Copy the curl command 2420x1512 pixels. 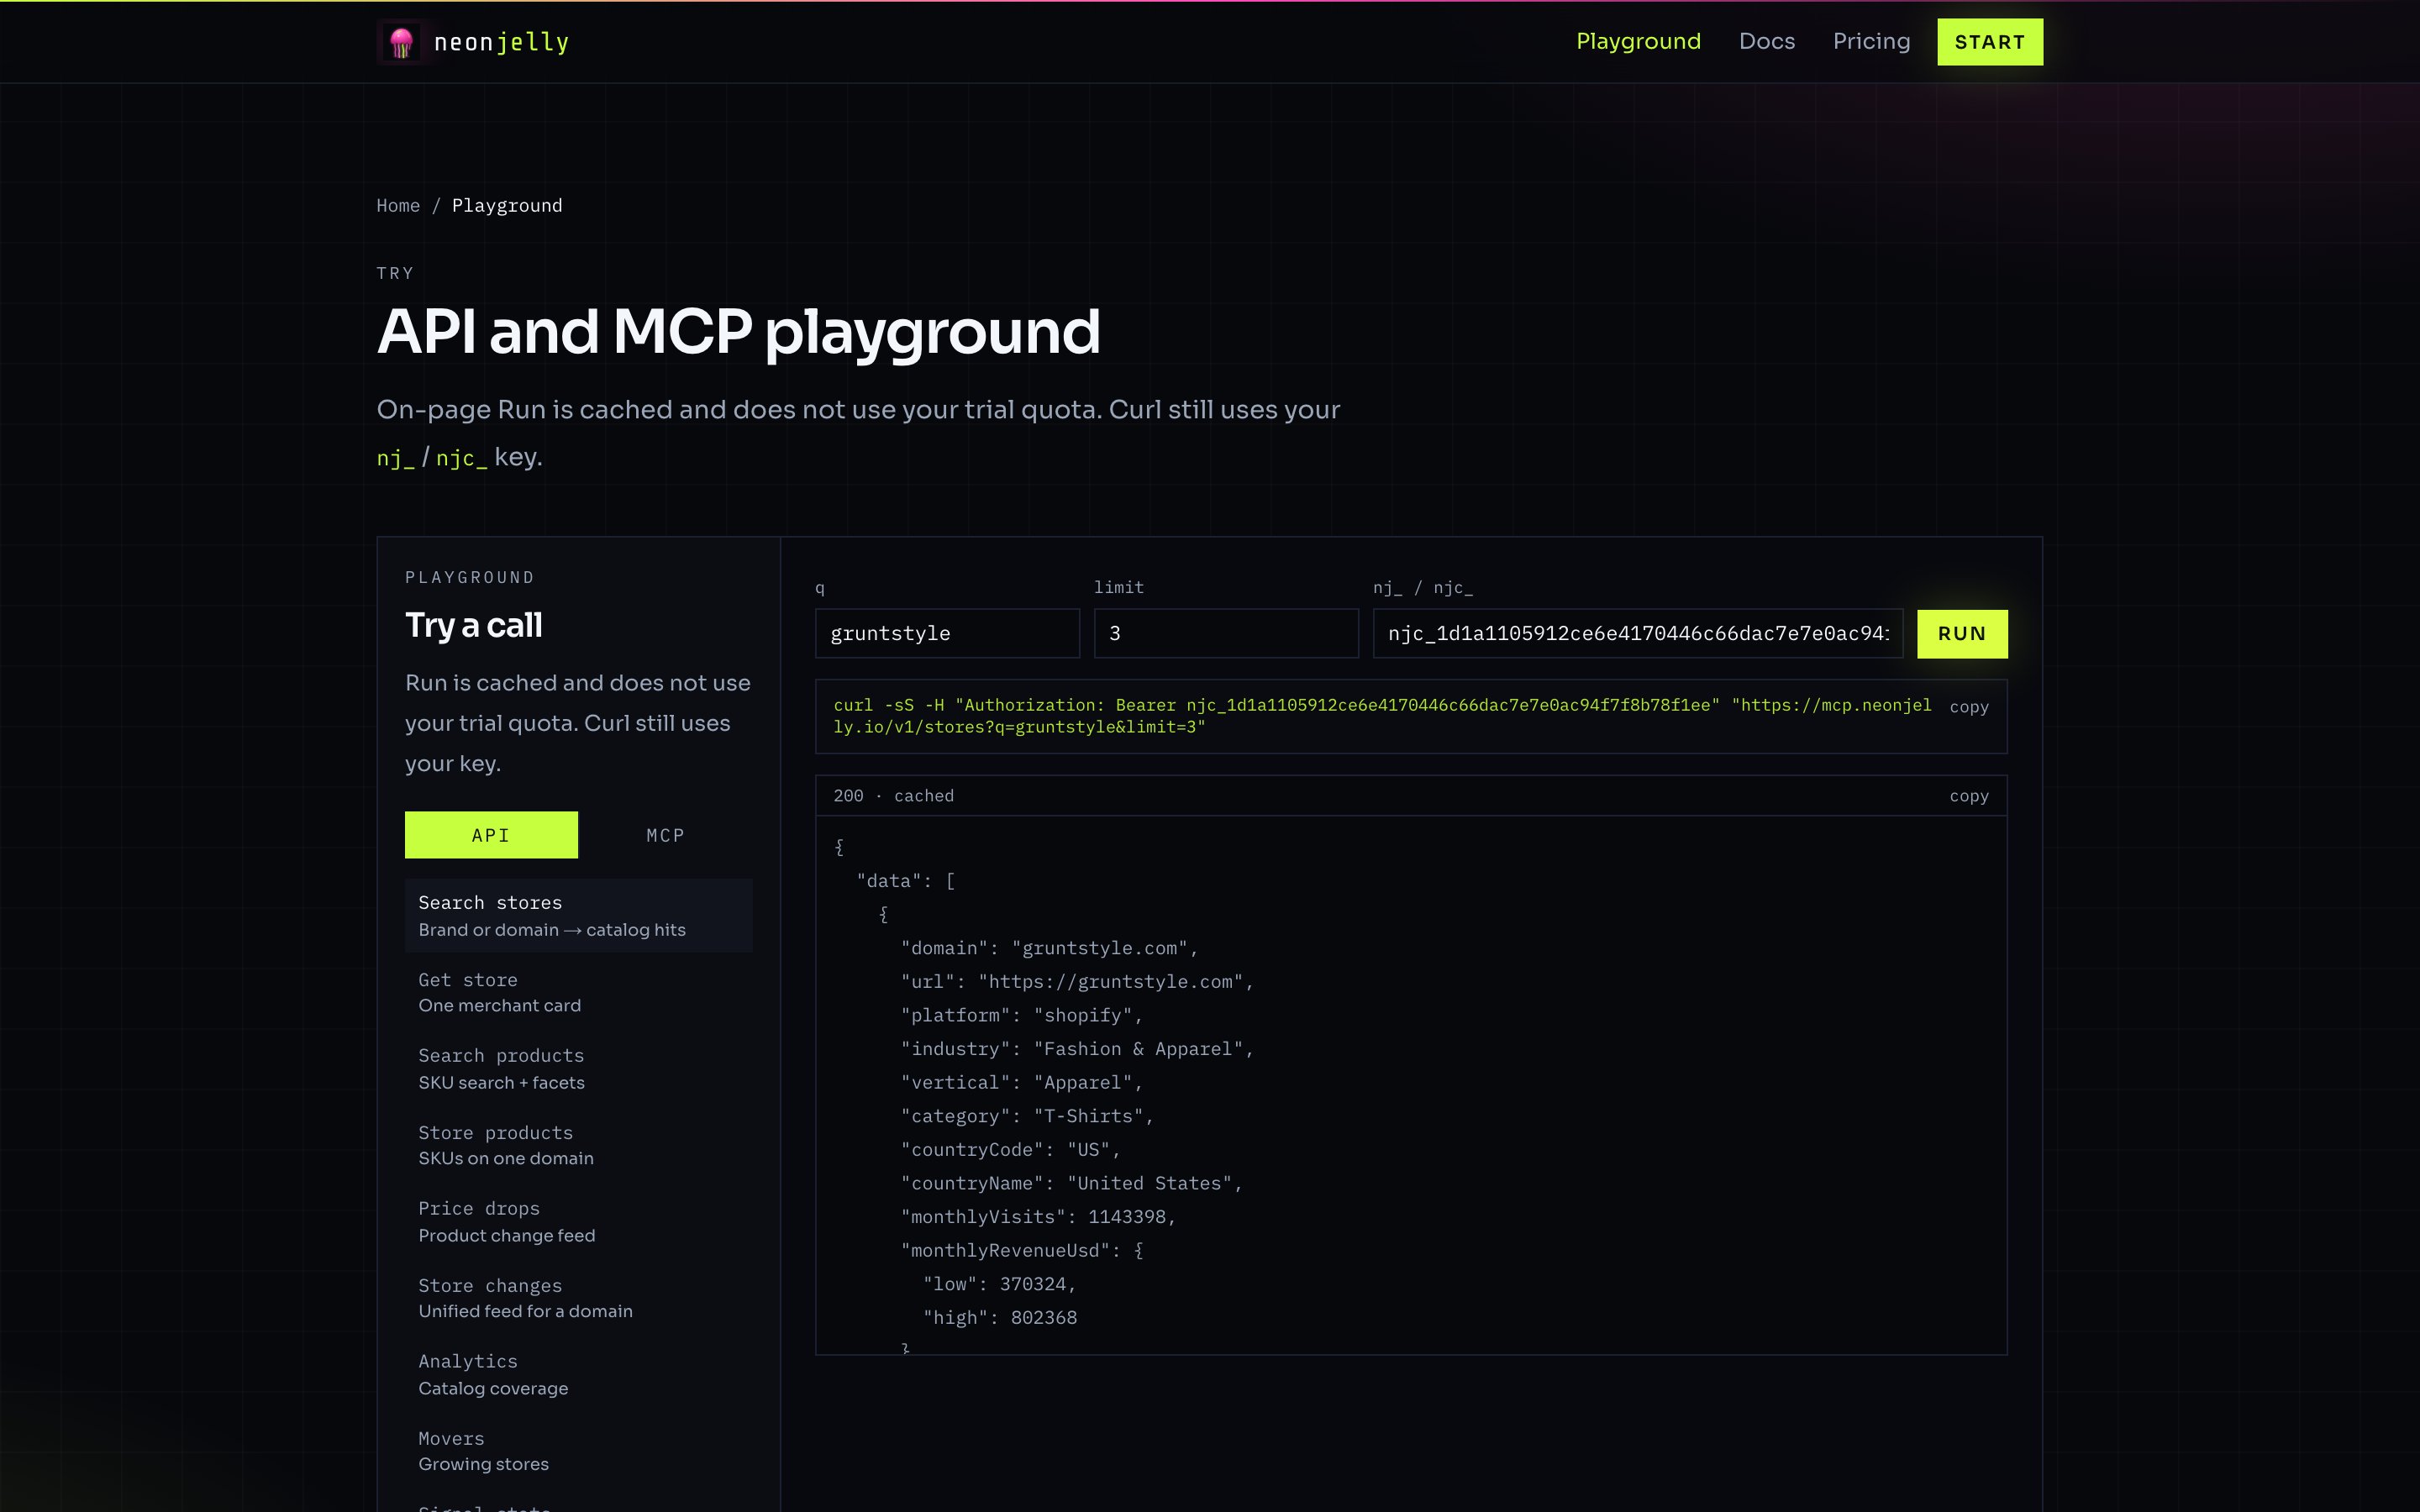[x=1969, y=707]
